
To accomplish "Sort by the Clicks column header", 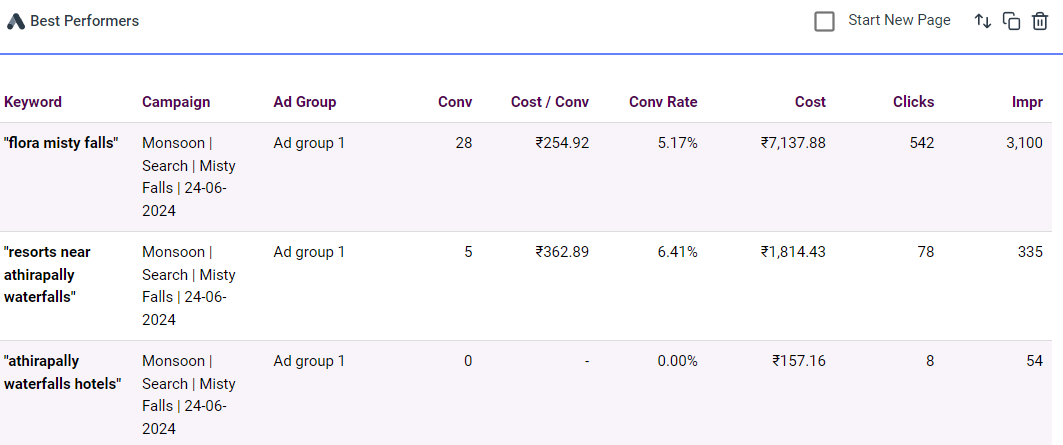I will [913, 102].
